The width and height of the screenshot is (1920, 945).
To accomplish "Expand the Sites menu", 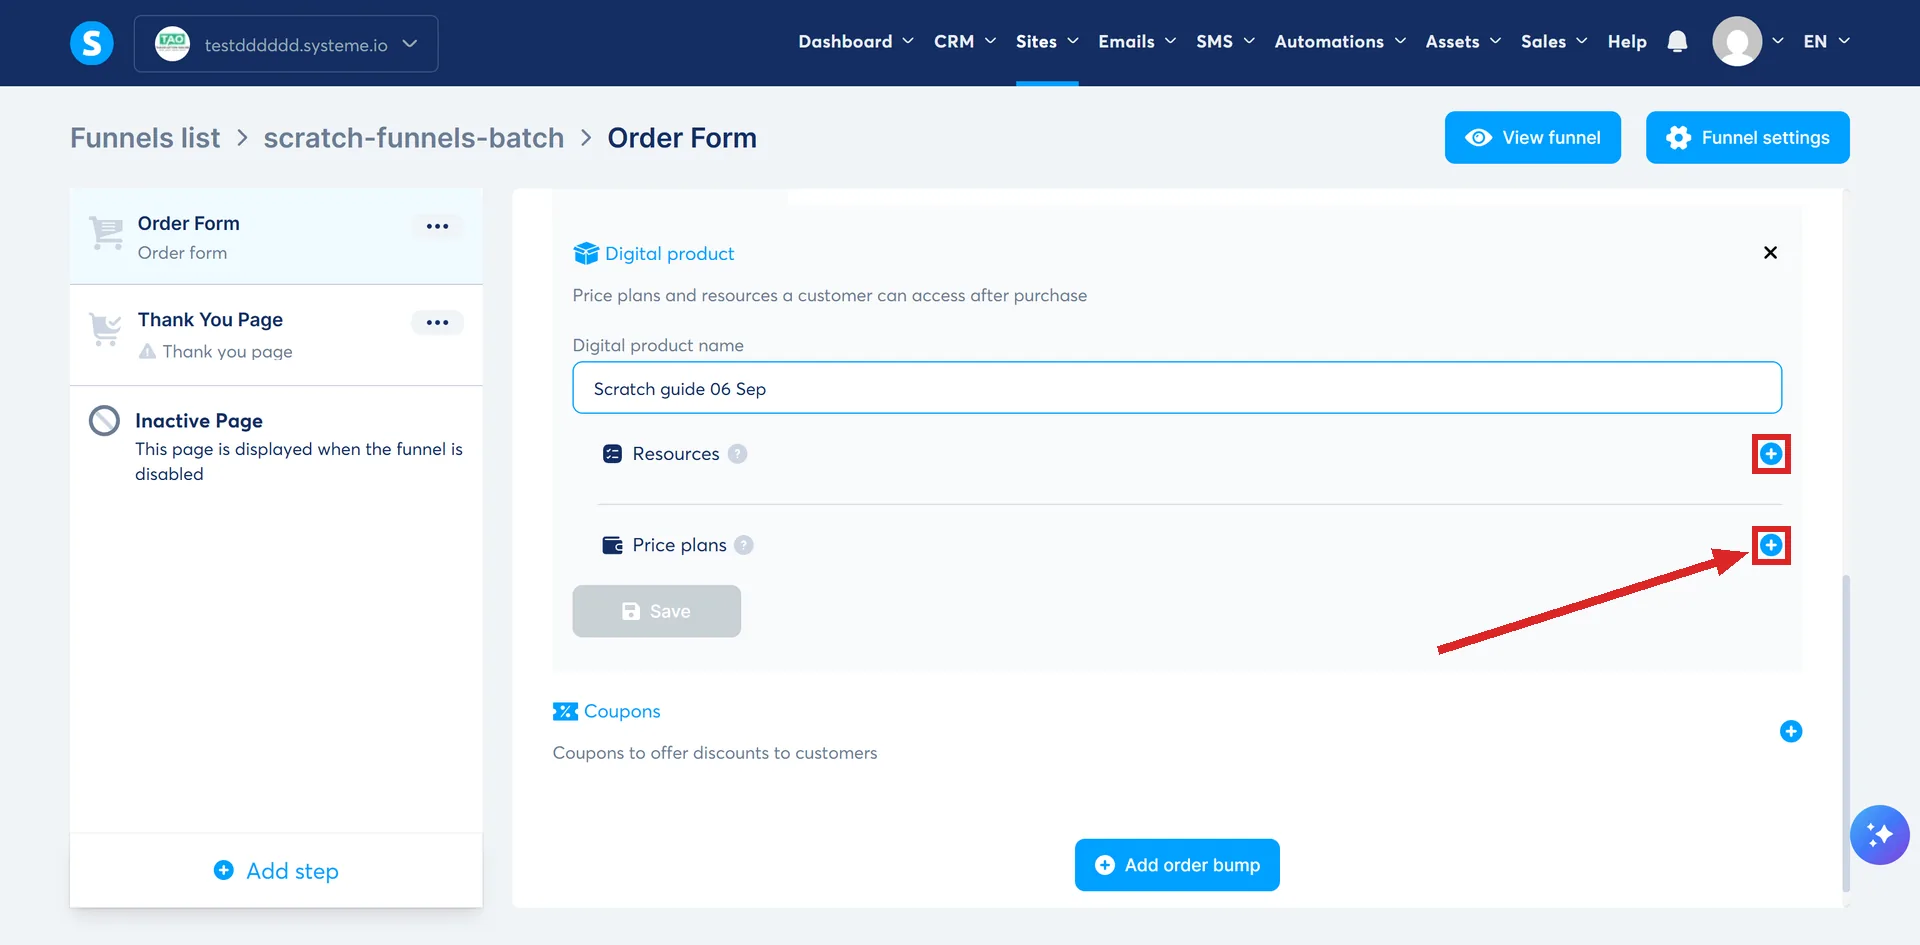I will click(x=1047, y=41).
